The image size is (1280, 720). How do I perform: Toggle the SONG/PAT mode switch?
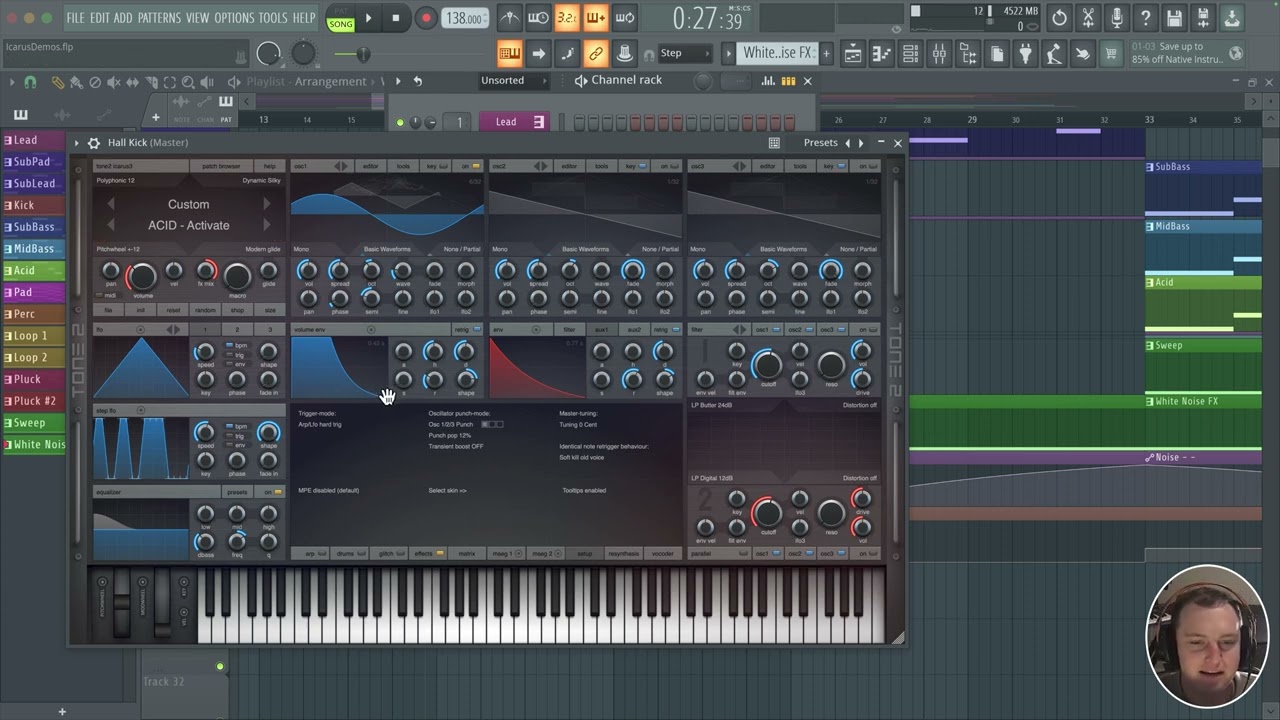[341, 18]
